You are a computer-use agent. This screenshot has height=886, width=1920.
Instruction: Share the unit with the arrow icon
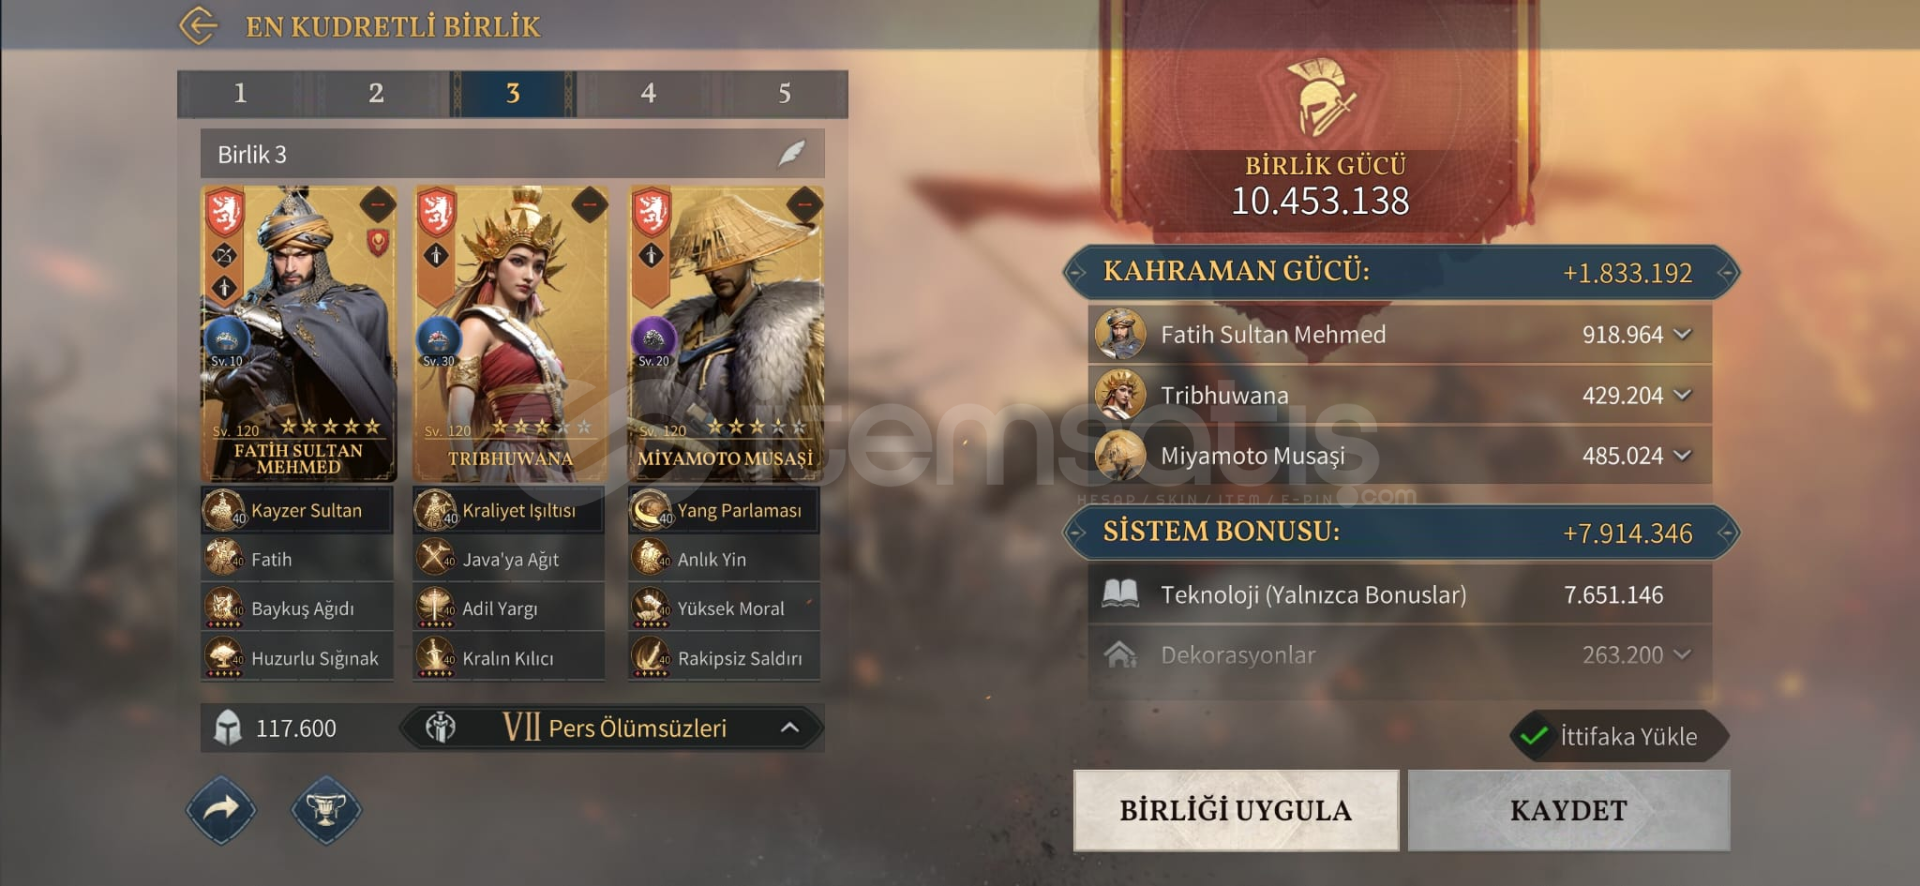tap(222, 809)
